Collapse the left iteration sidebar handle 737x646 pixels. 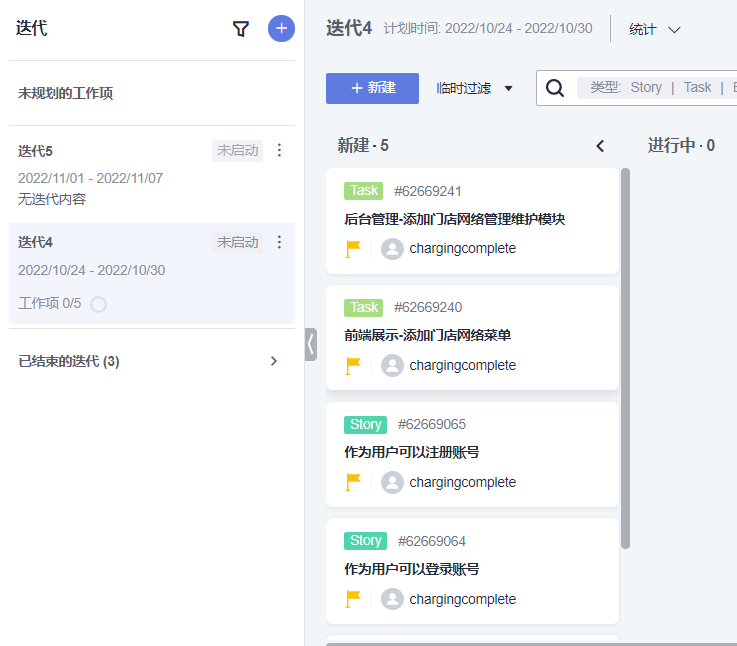click(310, 344)
